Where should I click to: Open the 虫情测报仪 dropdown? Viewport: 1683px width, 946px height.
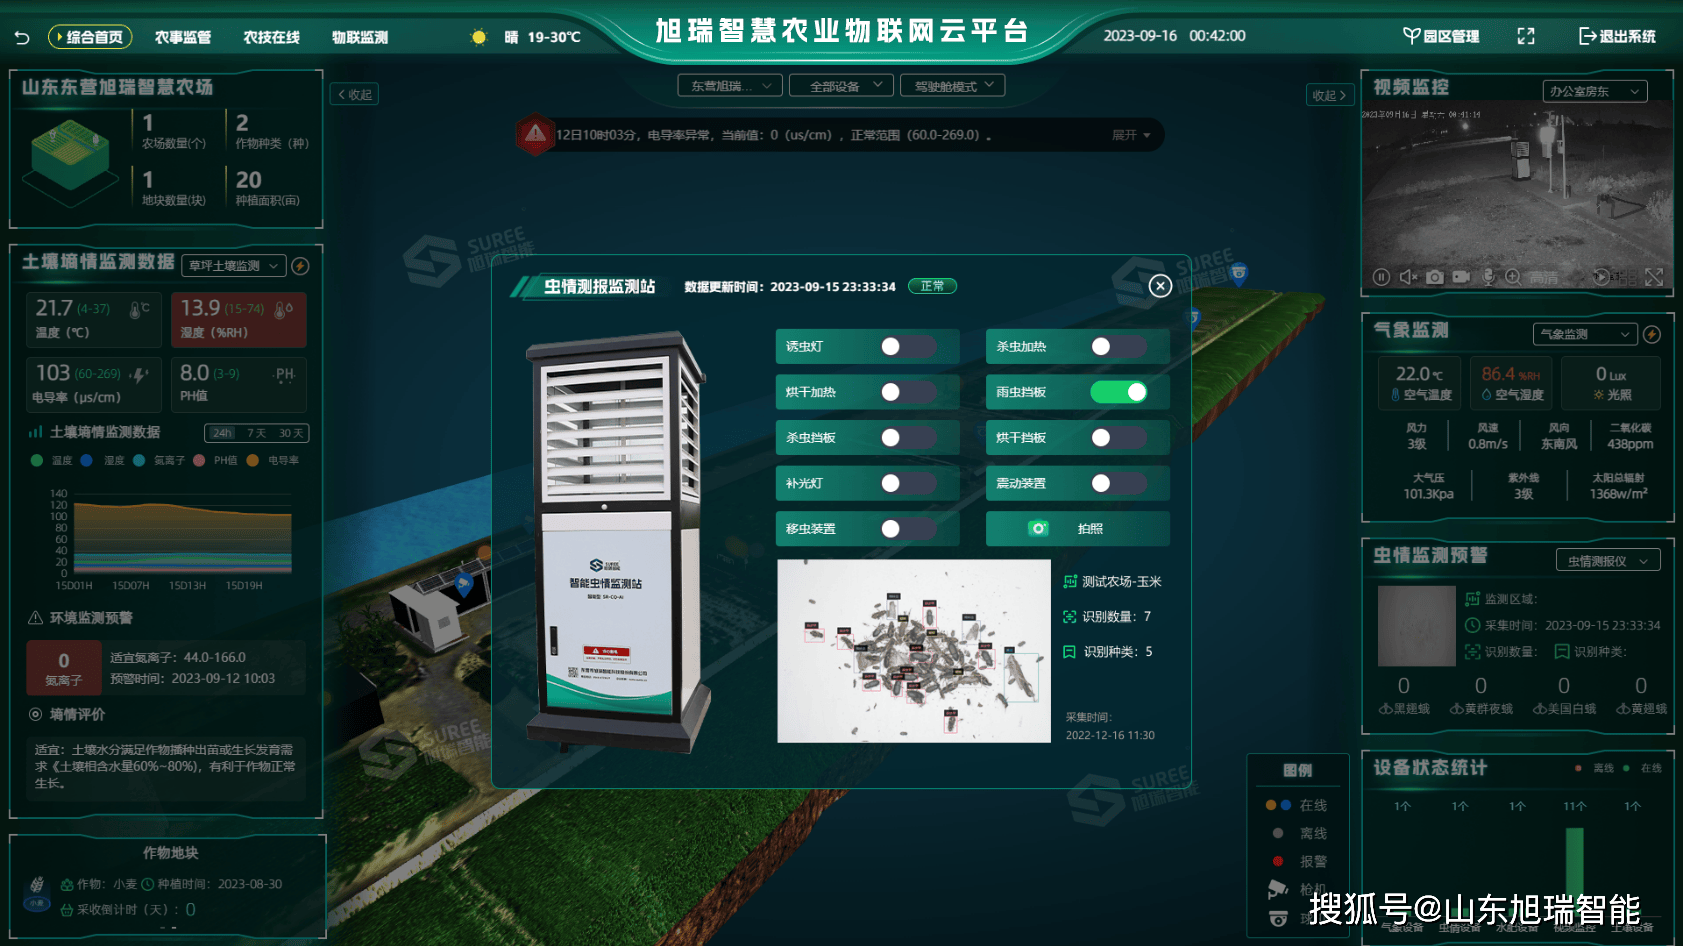1608,561
